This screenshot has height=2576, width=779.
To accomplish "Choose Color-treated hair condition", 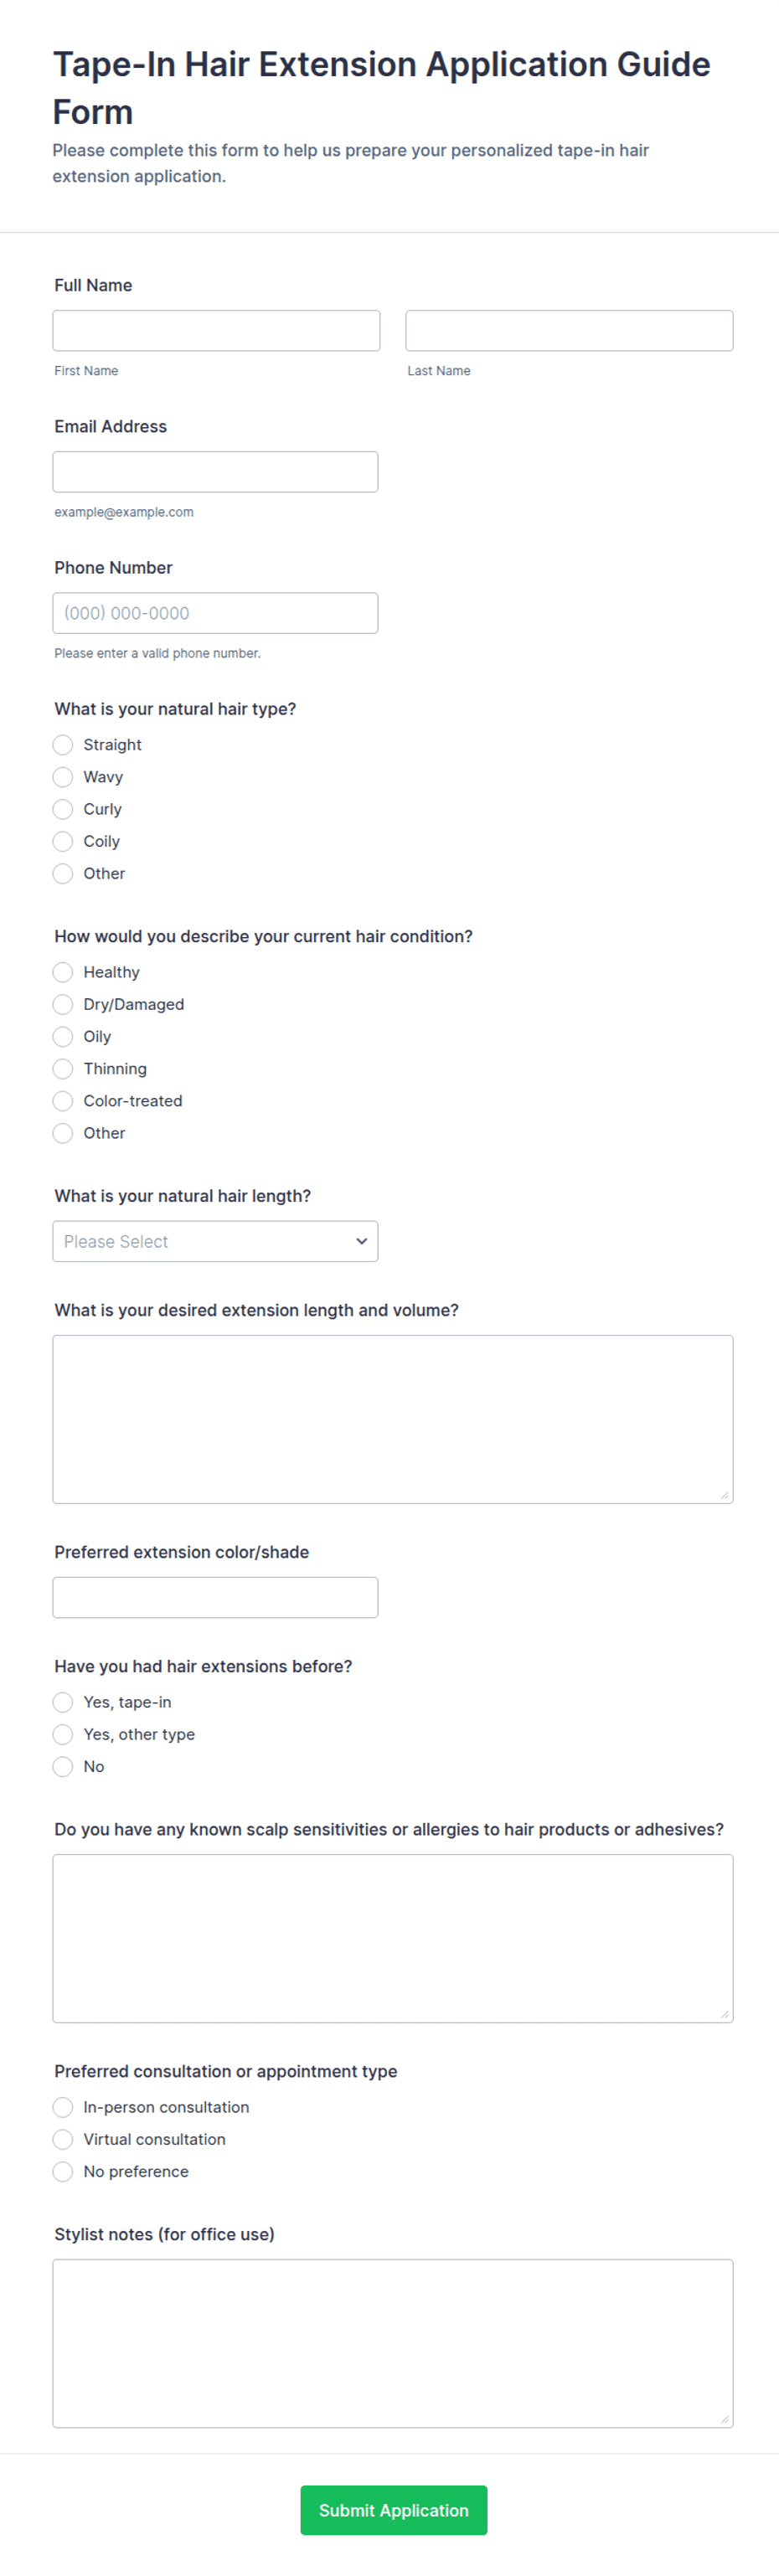I will [63, 1100].
